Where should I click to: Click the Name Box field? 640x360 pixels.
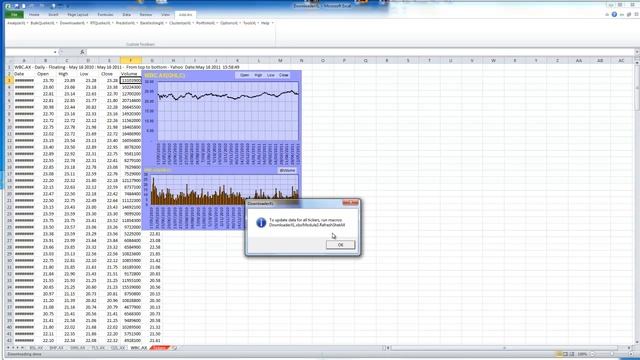point(29,52)
